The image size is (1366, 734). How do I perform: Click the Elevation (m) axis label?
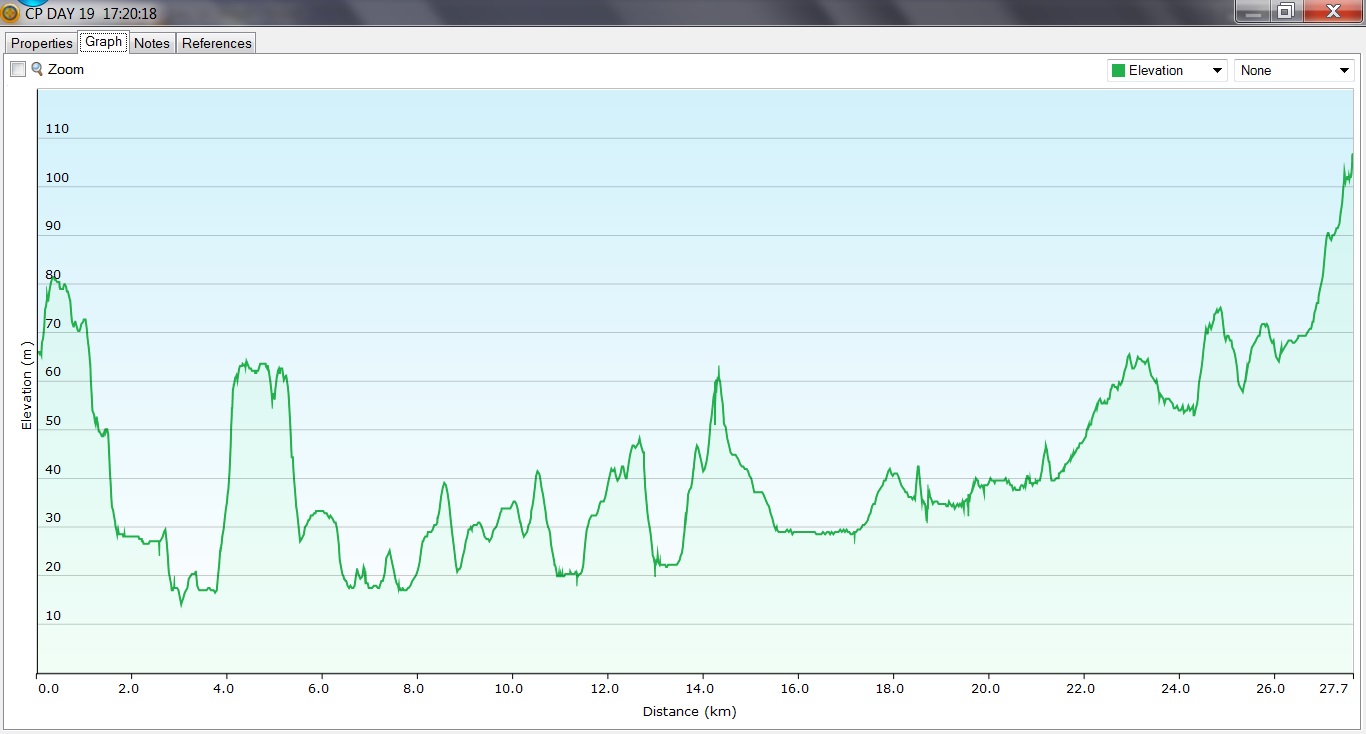[x=27, y=385]
